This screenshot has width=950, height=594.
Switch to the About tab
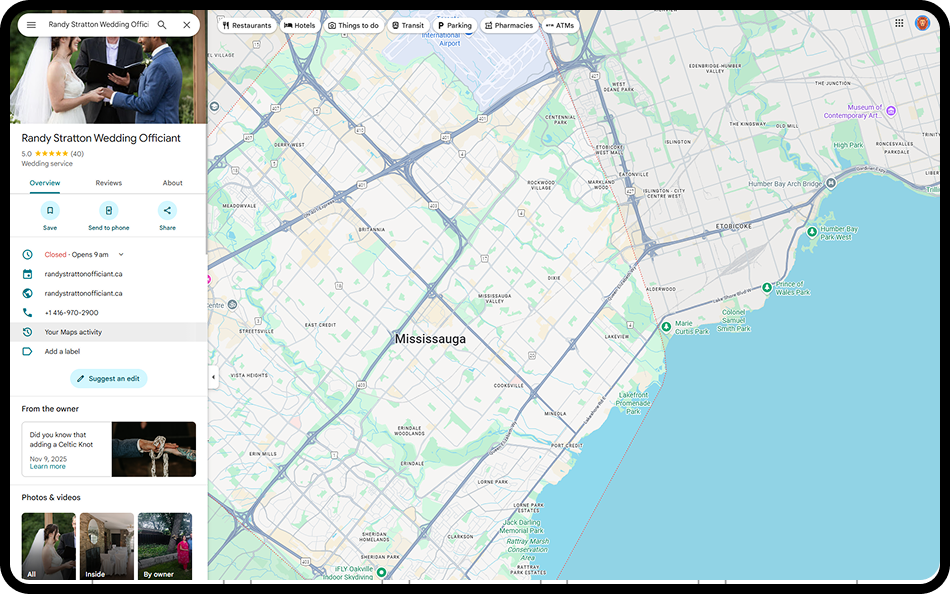172,183
